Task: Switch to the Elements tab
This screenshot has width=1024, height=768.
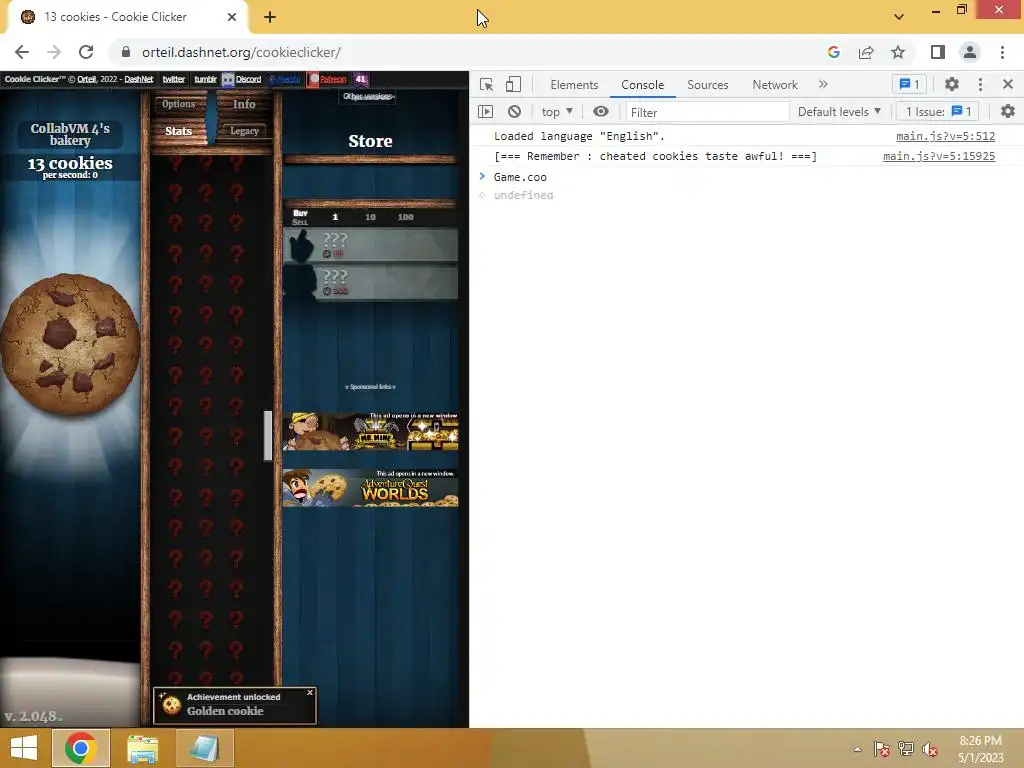Action: 574,85
